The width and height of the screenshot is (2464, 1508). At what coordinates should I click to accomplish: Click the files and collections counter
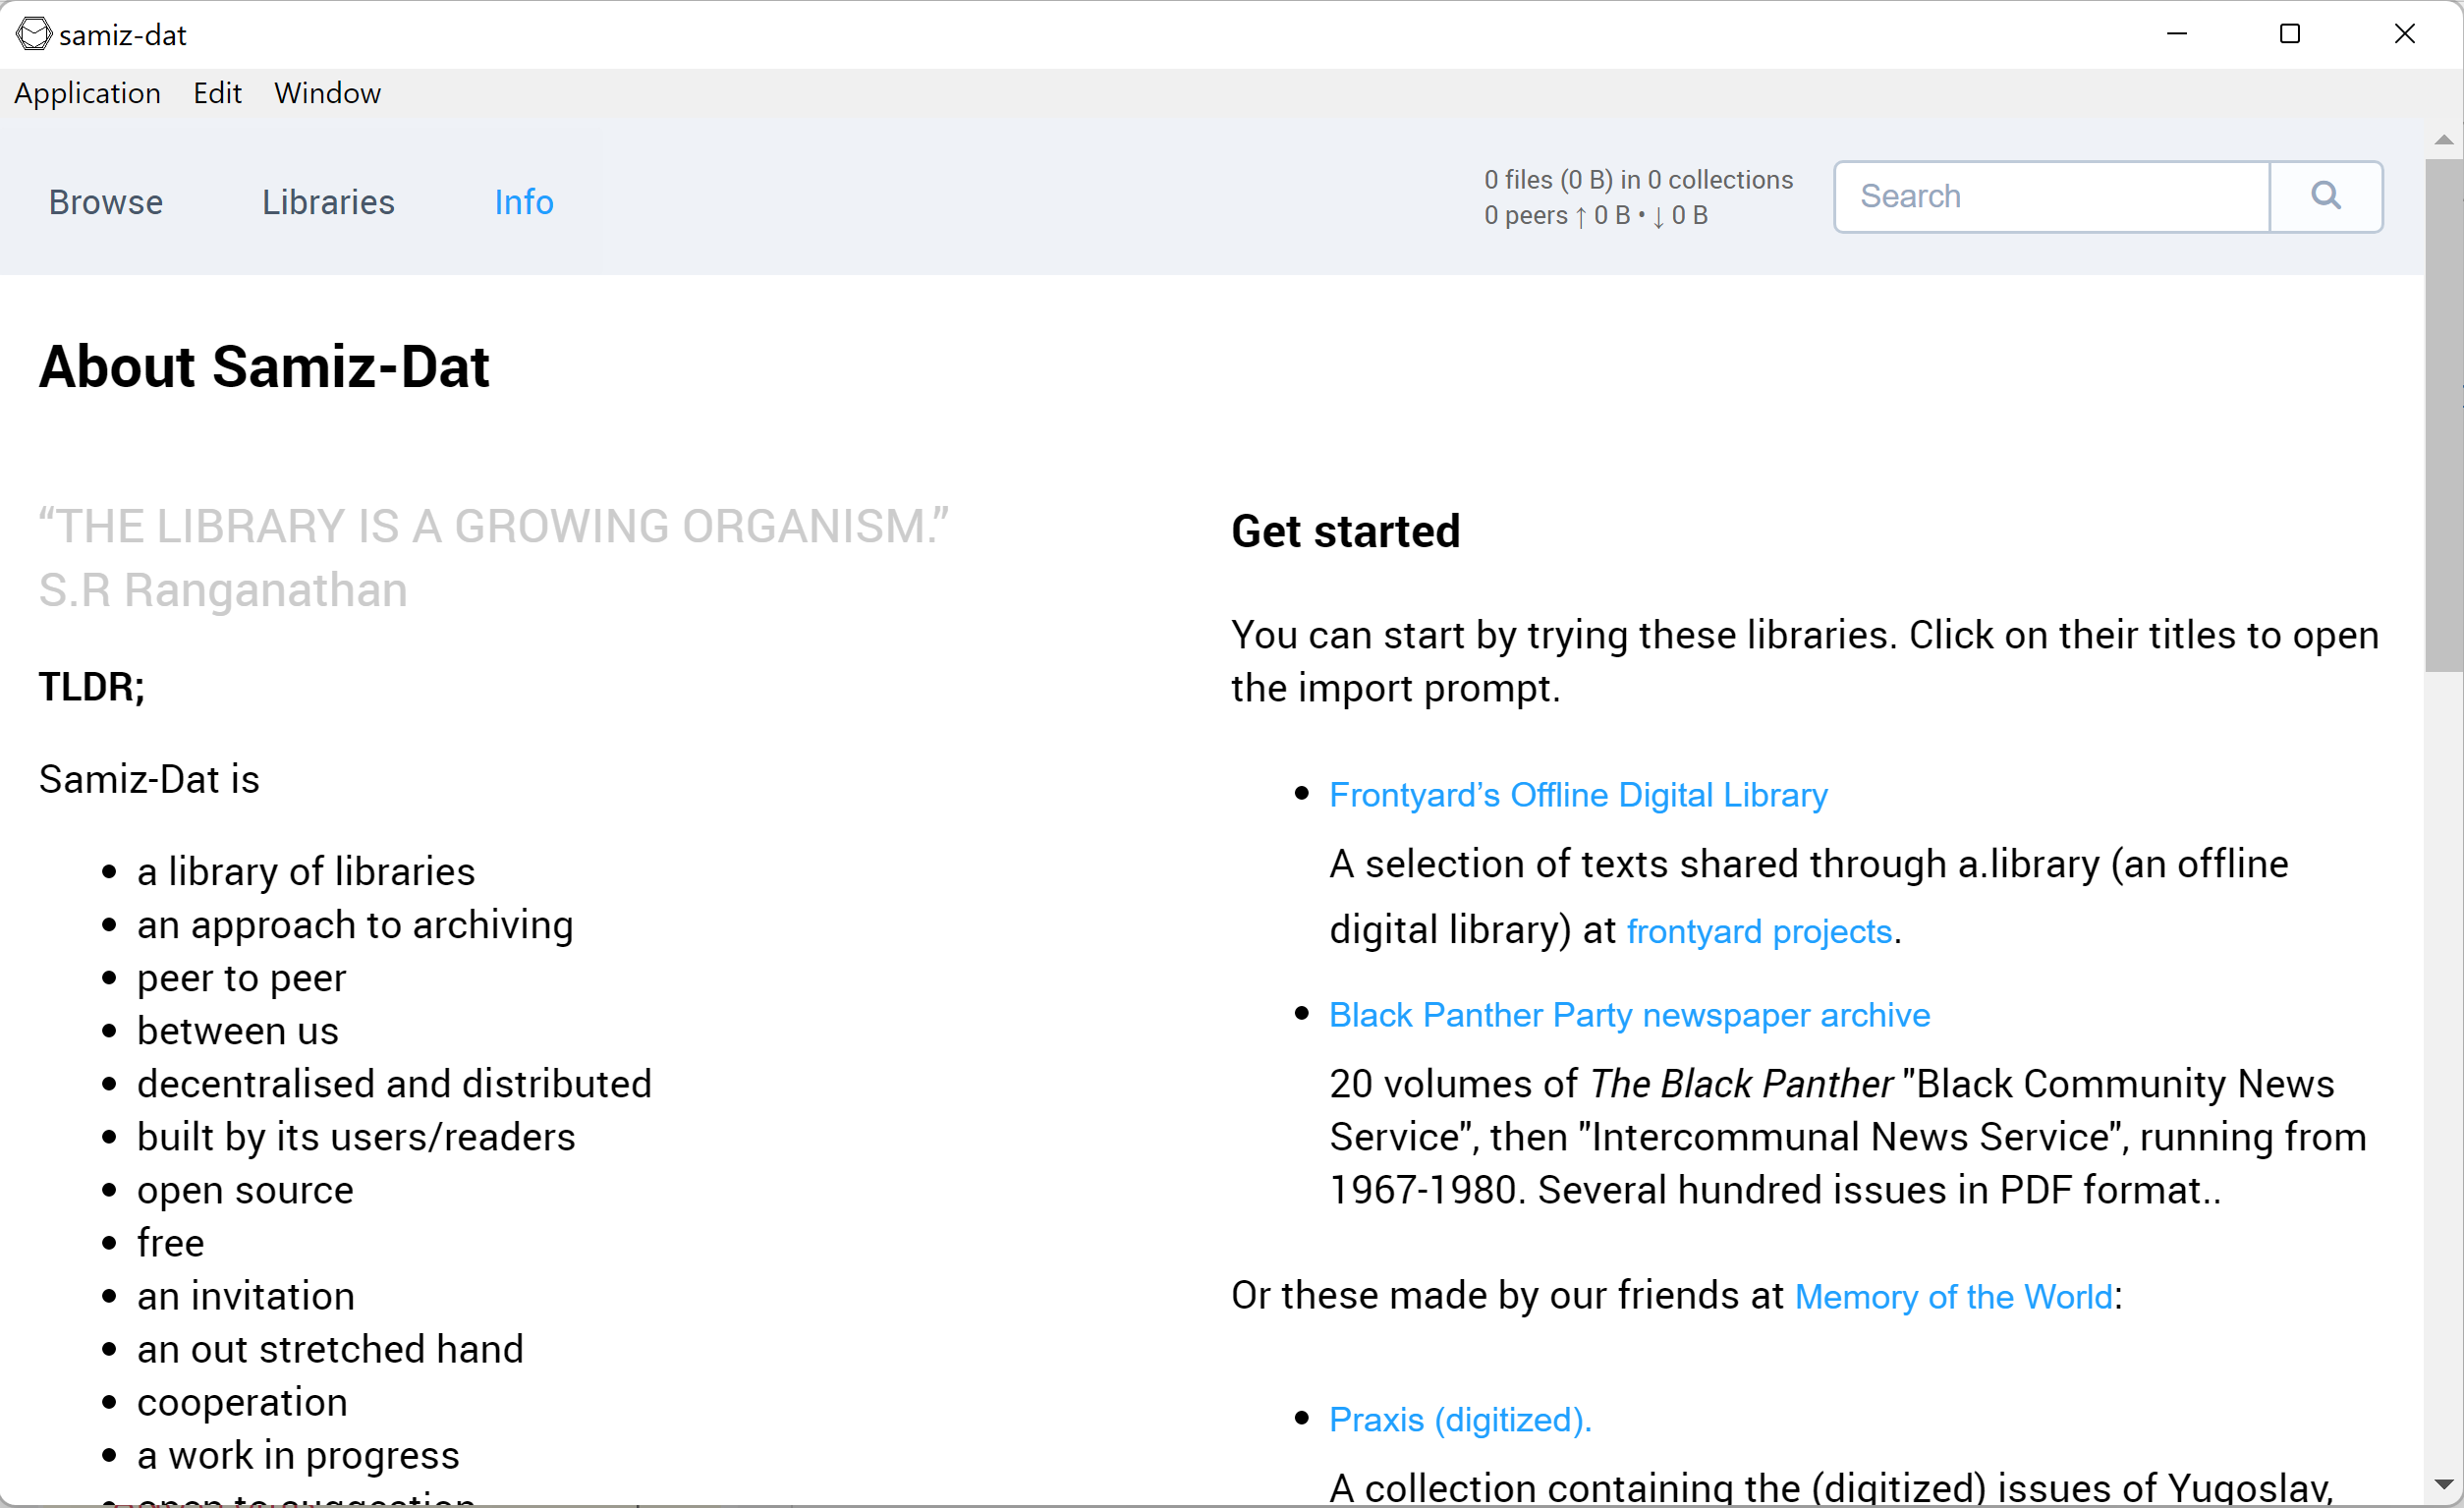pyautogui.click(x=1637, y=179)
